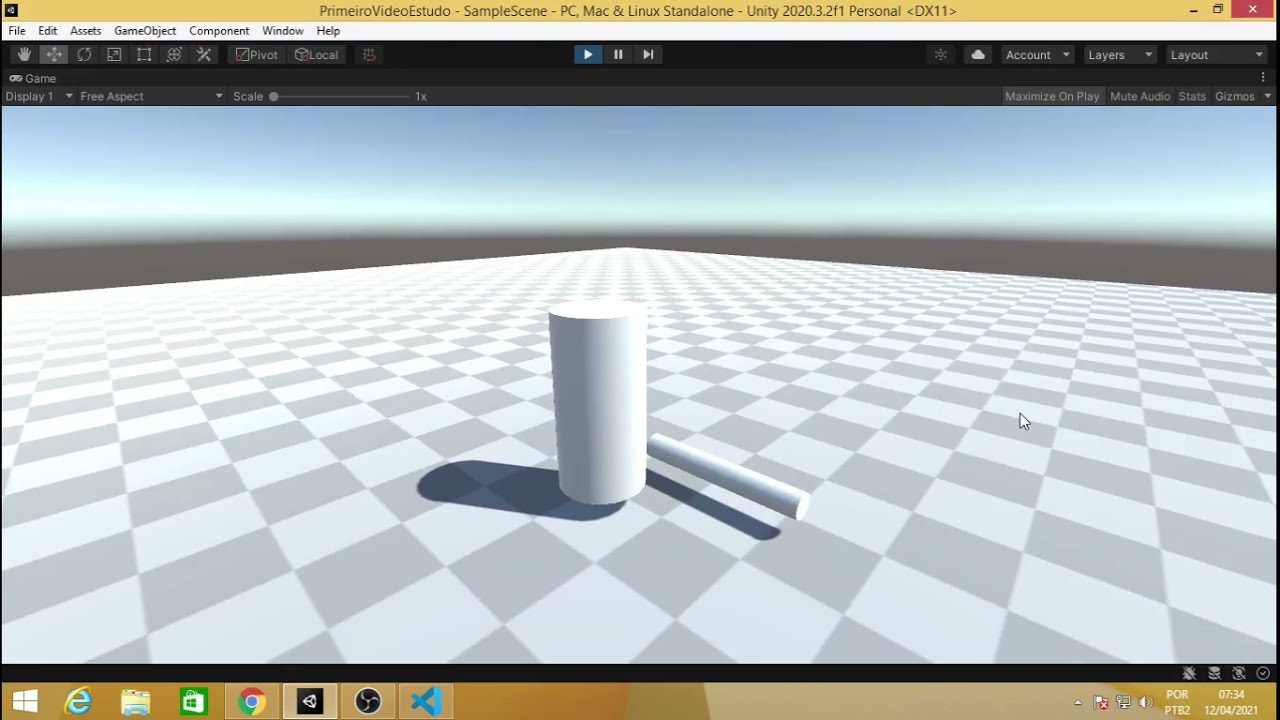Switch to Unity taskbar icon
Viewport: 1280px width, 720px height.
(310, 702)
